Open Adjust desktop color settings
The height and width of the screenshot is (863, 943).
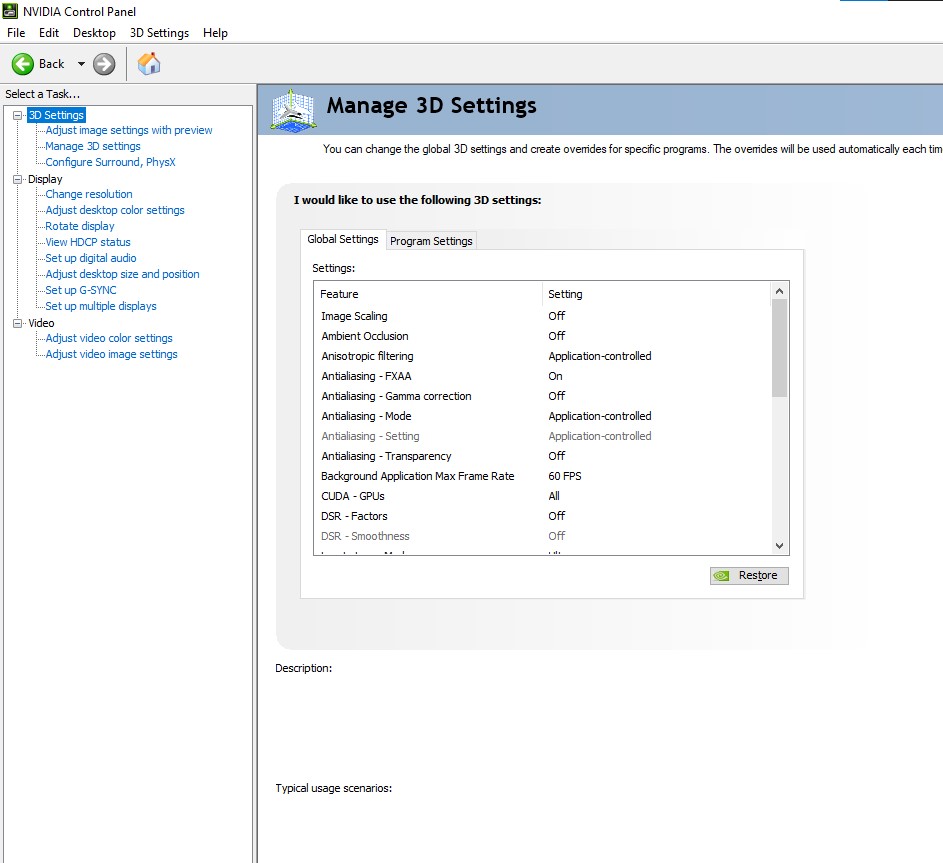click(115, 210)
